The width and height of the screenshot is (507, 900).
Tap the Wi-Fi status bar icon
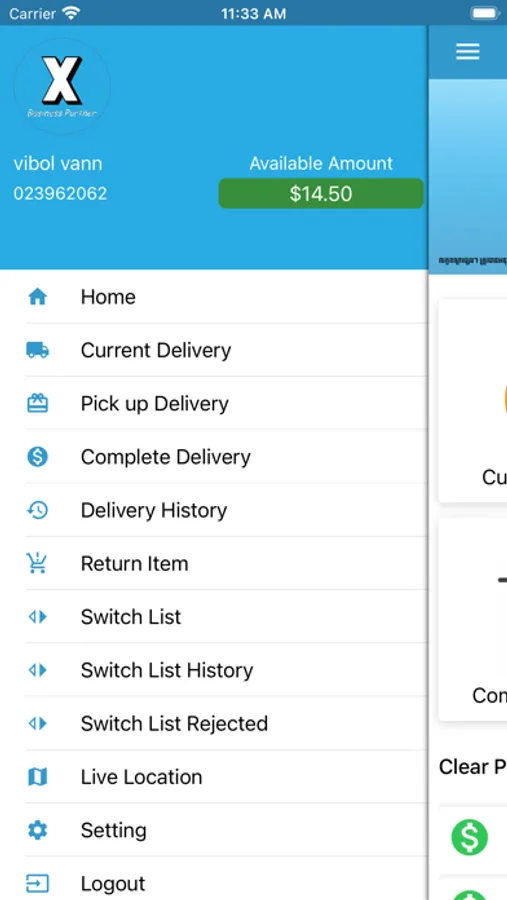(71, 13)
